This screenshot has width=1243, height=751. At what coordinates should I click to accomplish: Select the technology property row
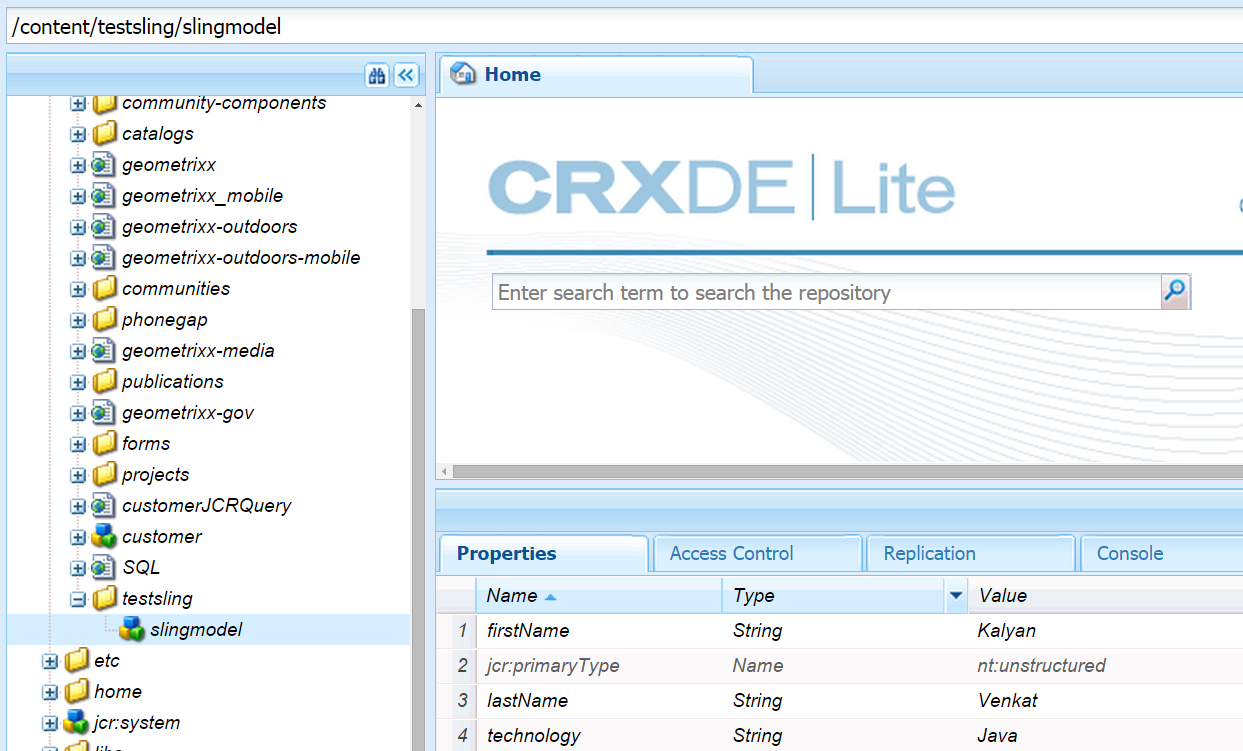click(x=840, y=735)
